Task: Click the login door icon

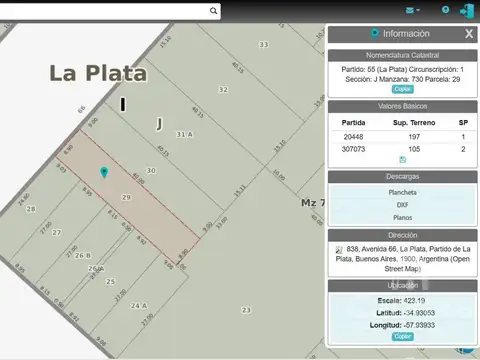Action: point(467,11)
